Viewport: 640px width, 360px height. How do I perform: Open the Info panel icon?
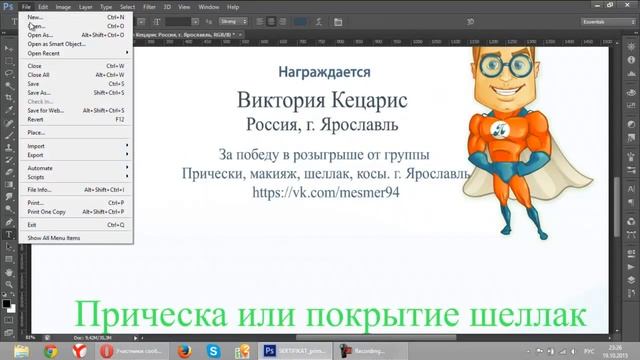[631, 60]
